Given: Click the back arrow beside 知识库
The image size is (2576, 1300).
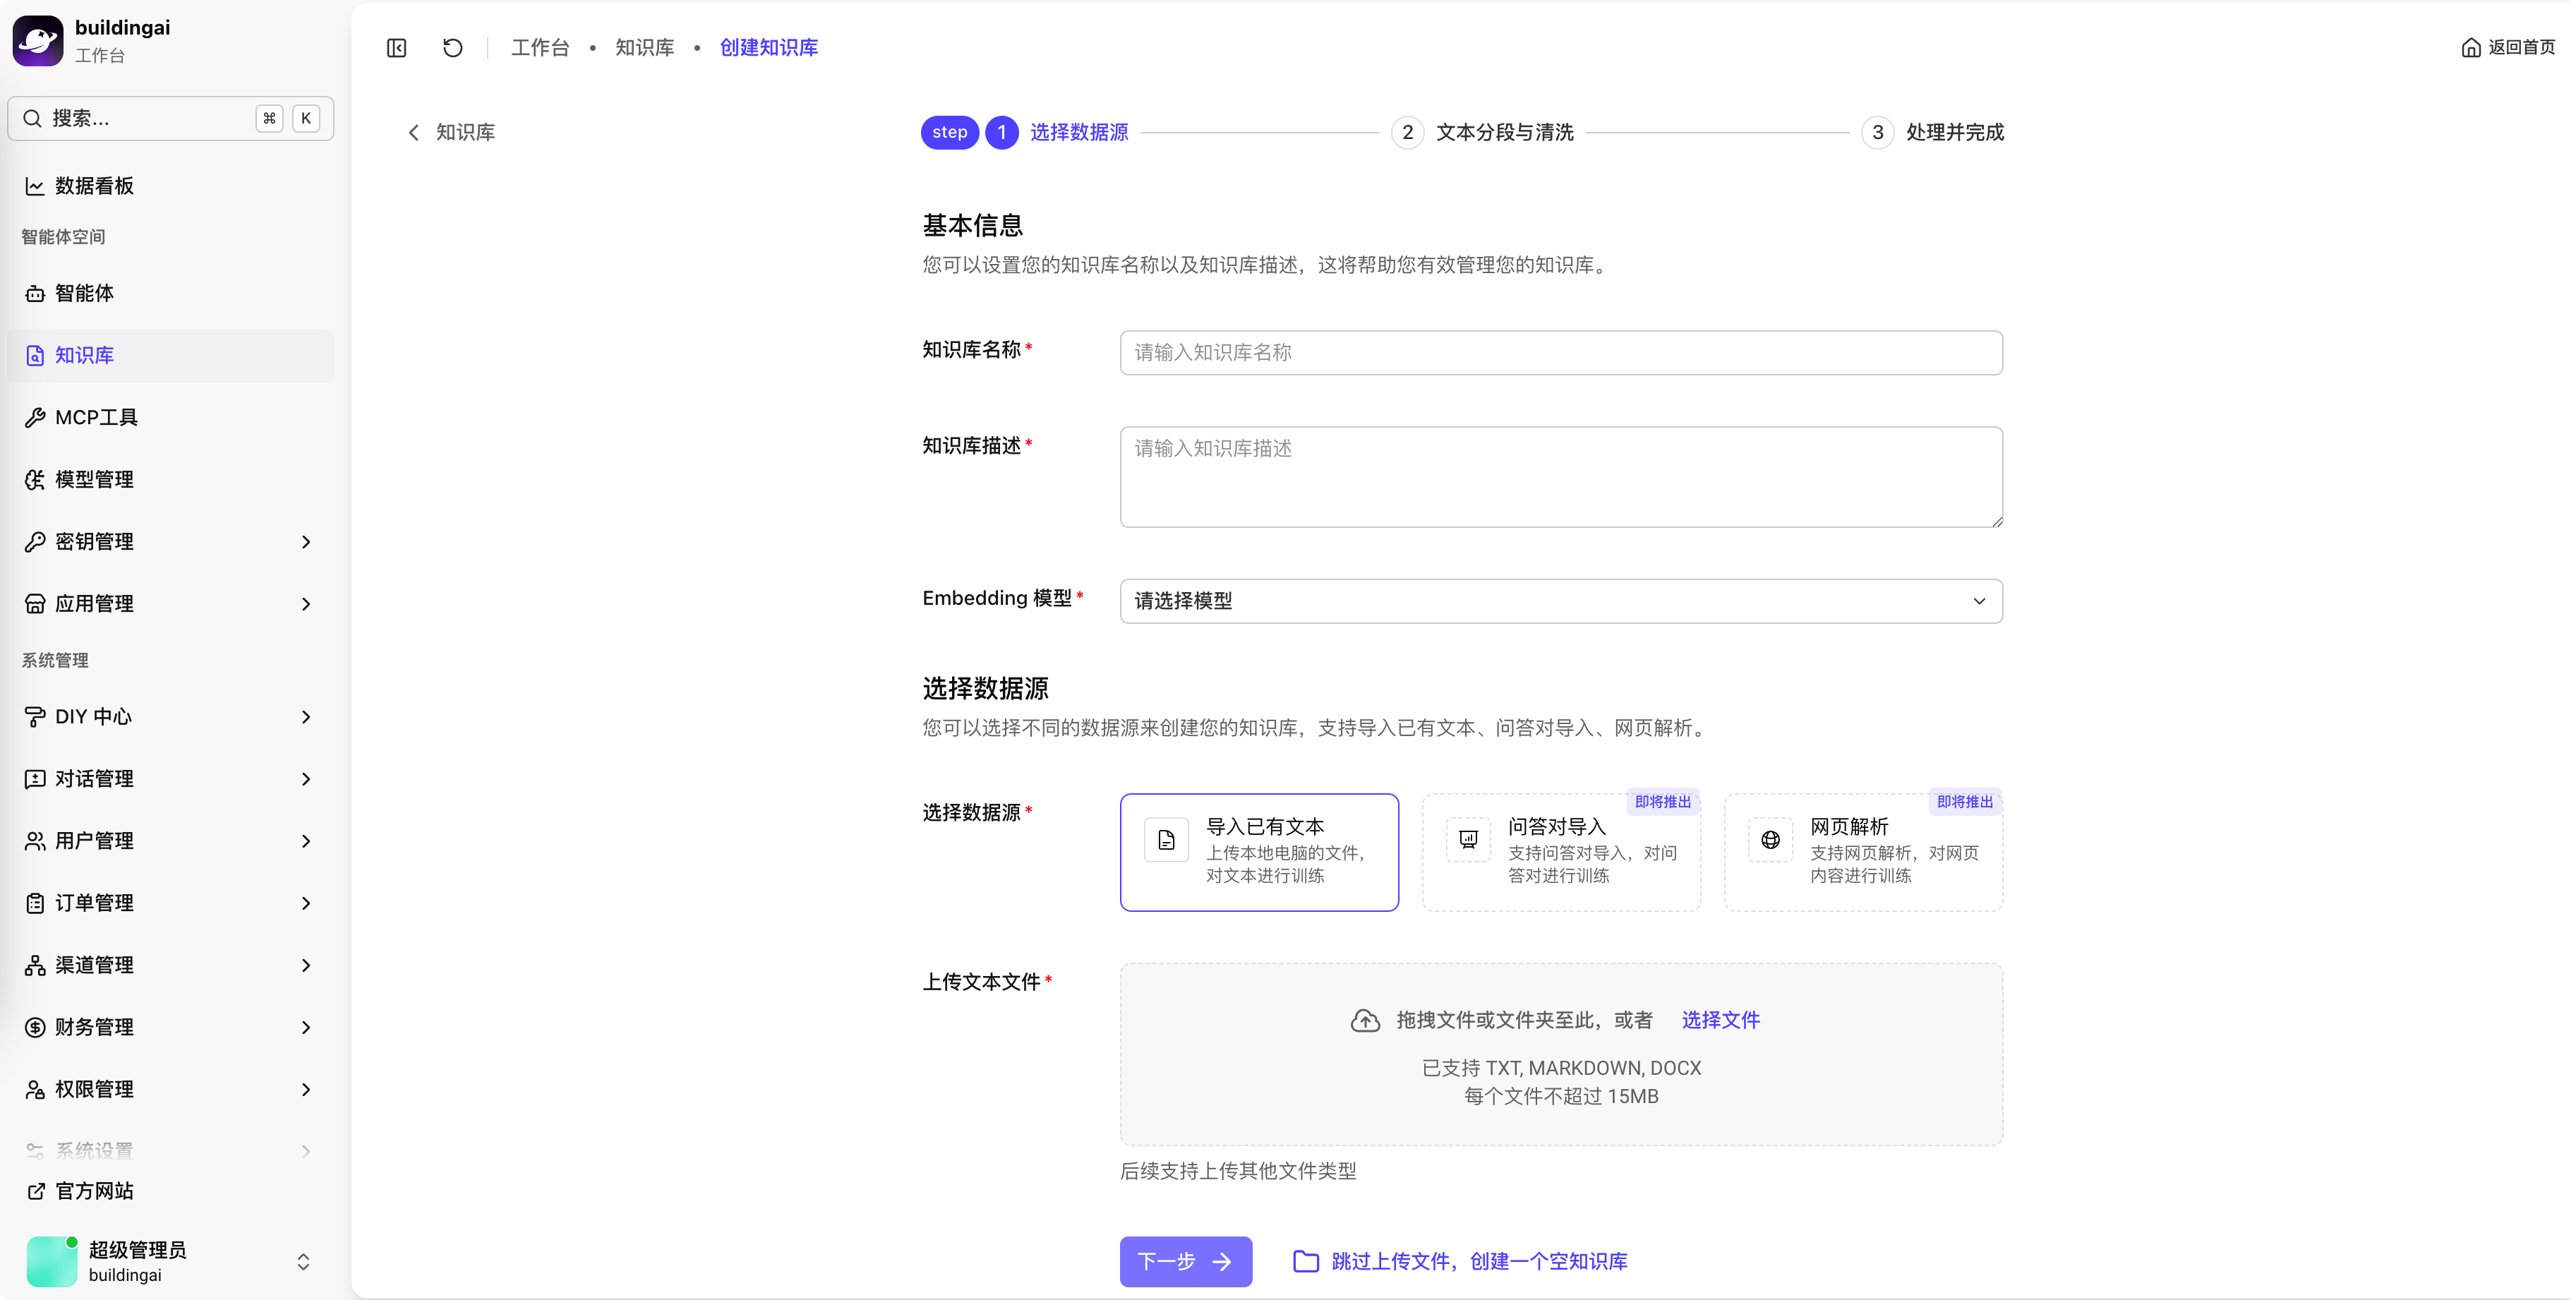Looking at the screenshot, I should 414,133.
